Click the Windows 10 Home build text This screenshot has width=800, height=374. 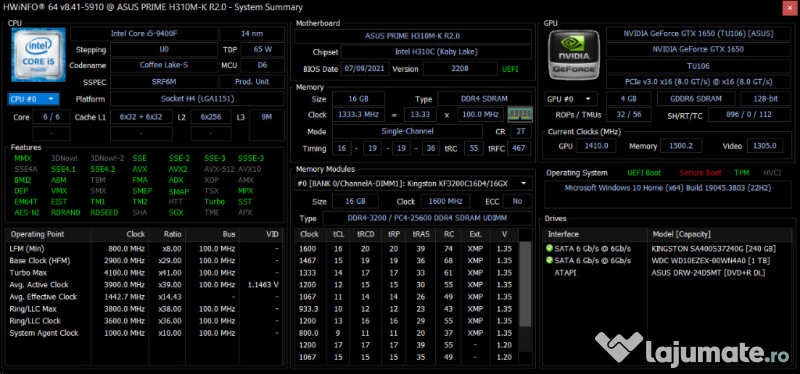point(668,188)
